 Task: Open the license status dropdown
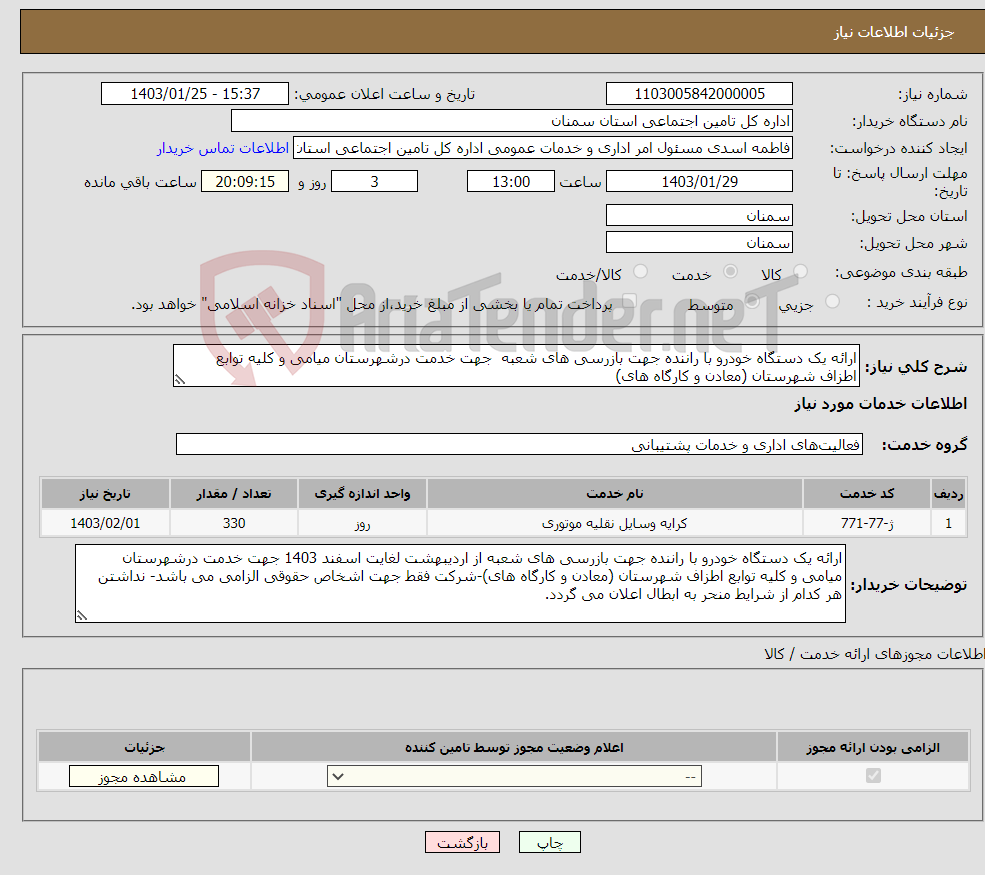pyautogui.click(x=514, y=776)
